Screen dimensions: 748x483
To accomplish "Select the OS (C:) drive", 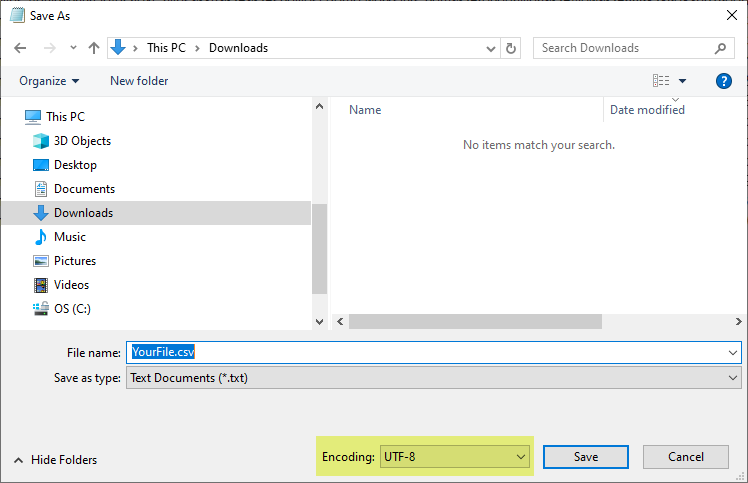I will [x=72, y=309].
